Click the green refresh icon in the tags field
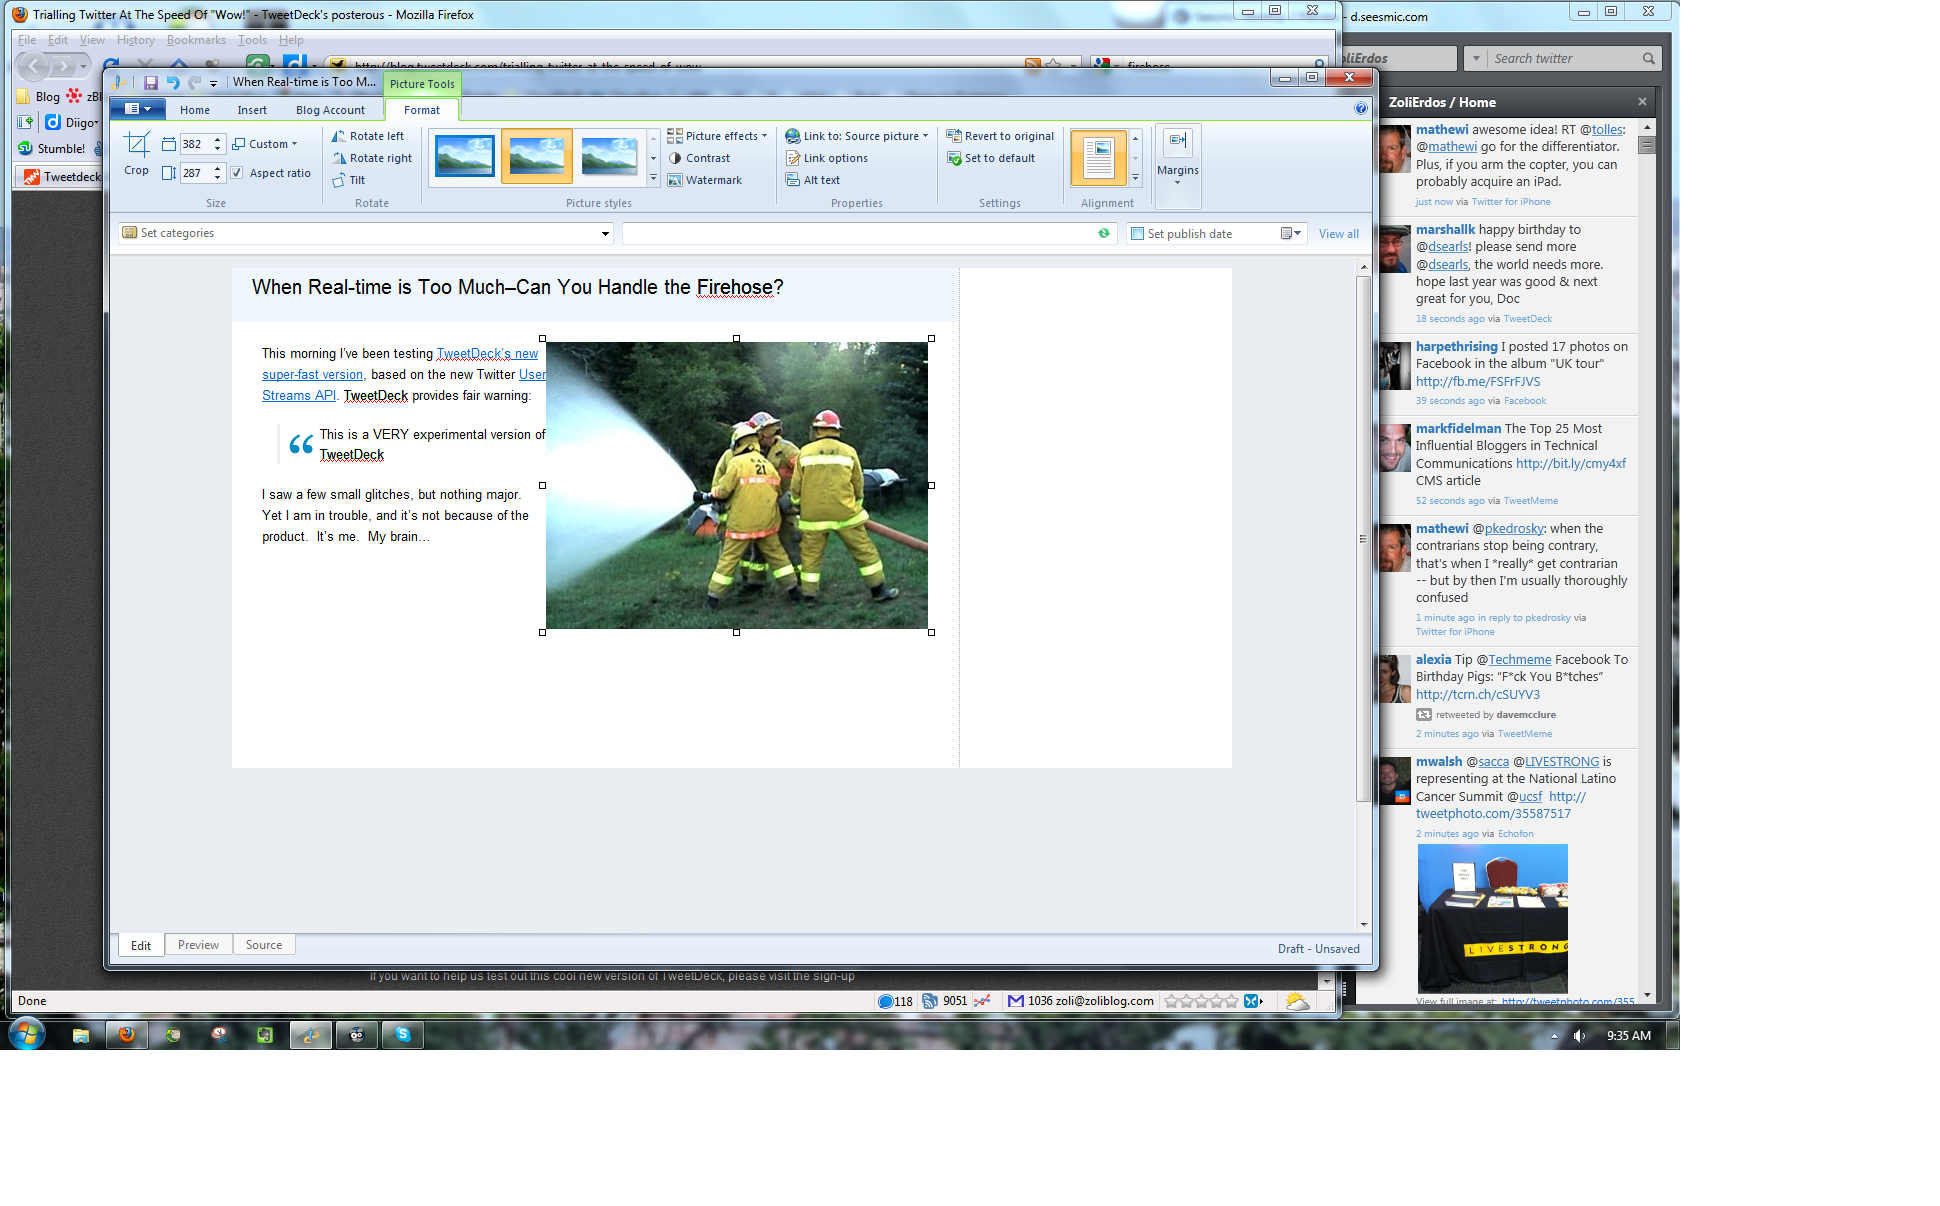Image resolution: width=1940 pixels, height=1206 pixels. (1104, 233)
